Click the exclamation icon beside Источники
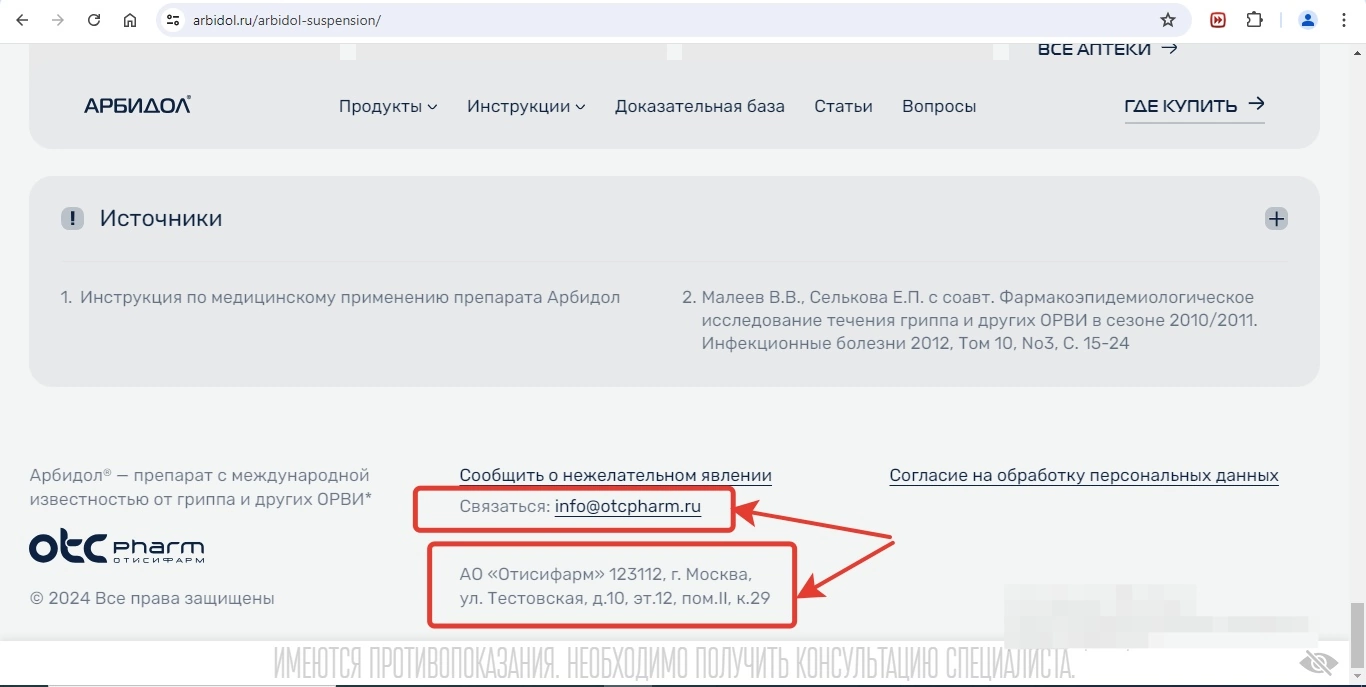This screenshot has width=1366, height=687. tap(72, 218)
